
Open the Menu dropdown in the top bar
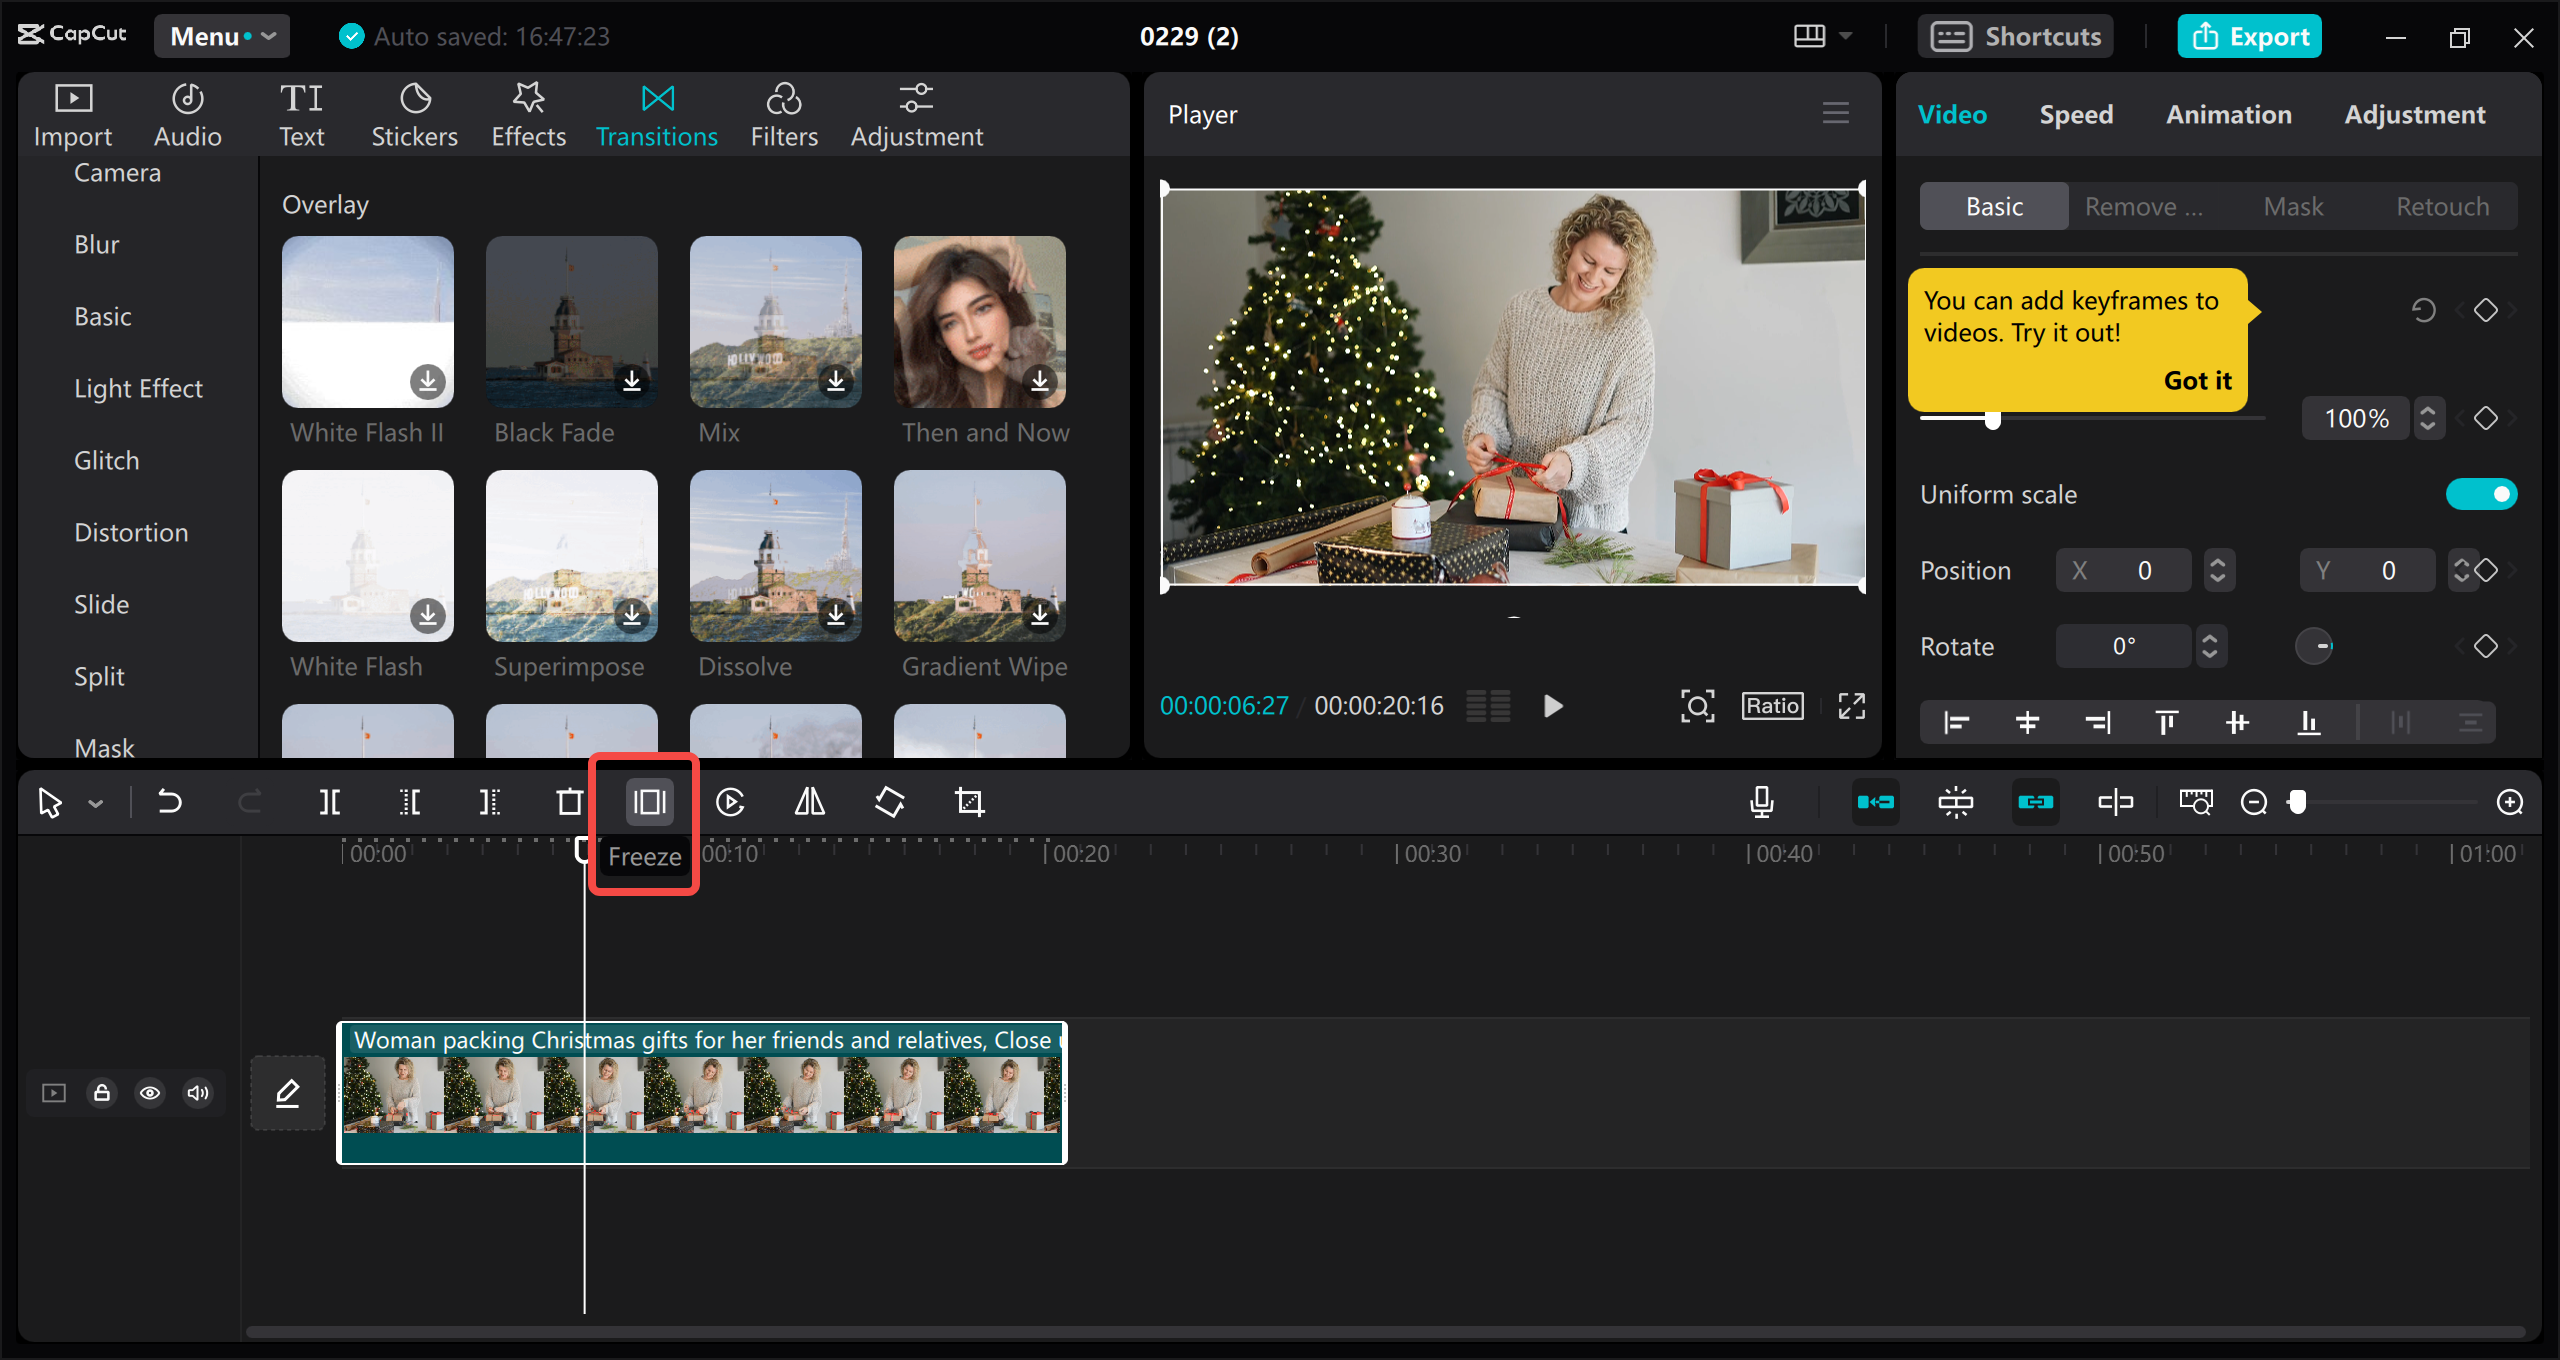221,36
